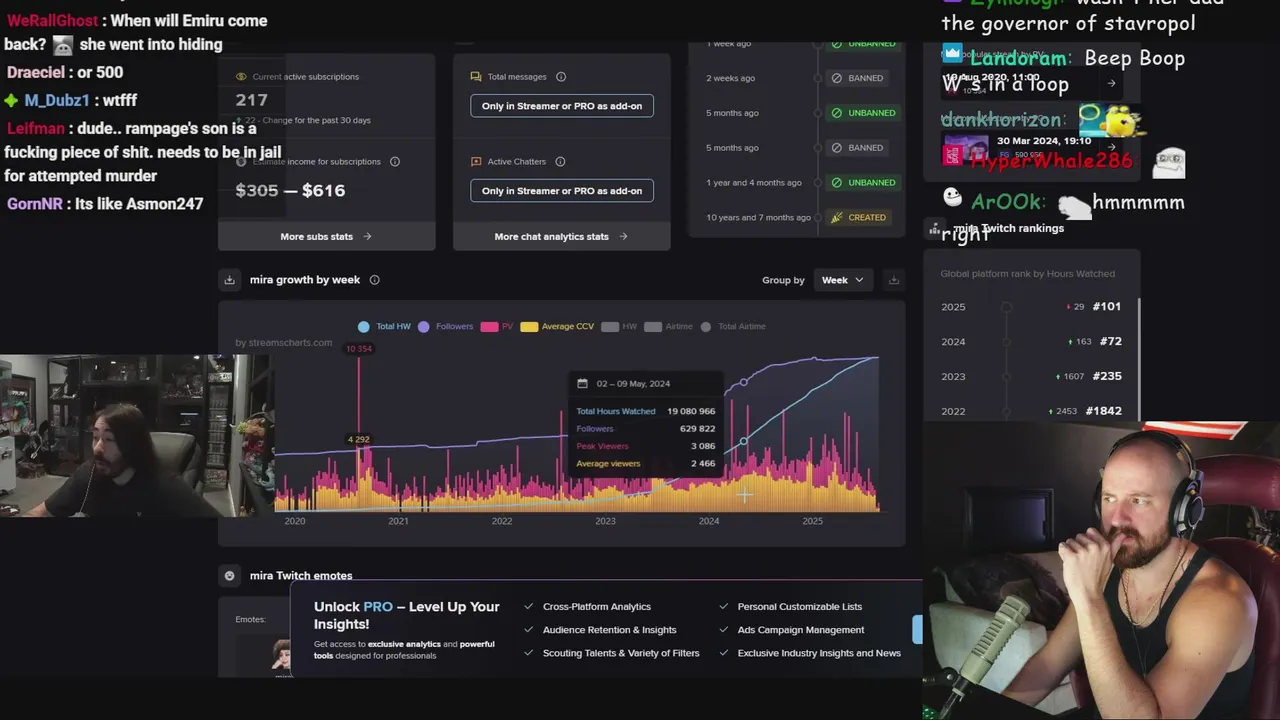Open the info icon next to Total messages
The image size is (1280, 720).
[x=561, y=77]
